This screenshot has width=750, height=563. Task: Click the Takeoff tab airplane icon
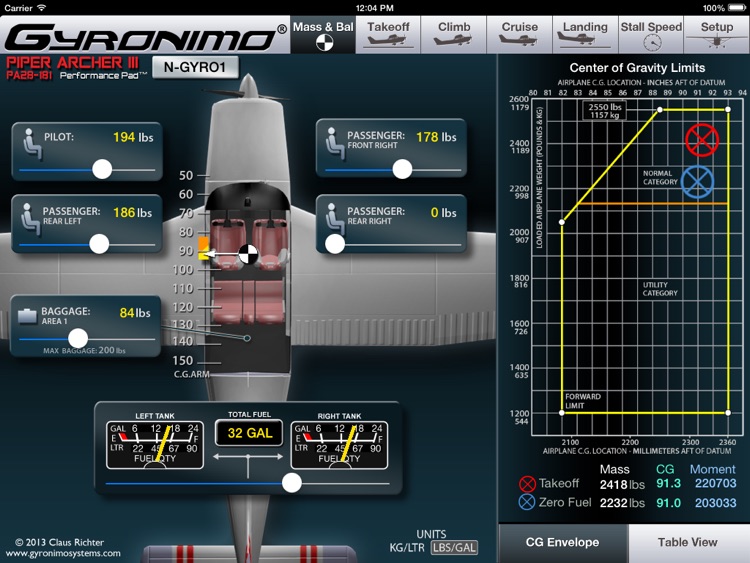(388, 40)
